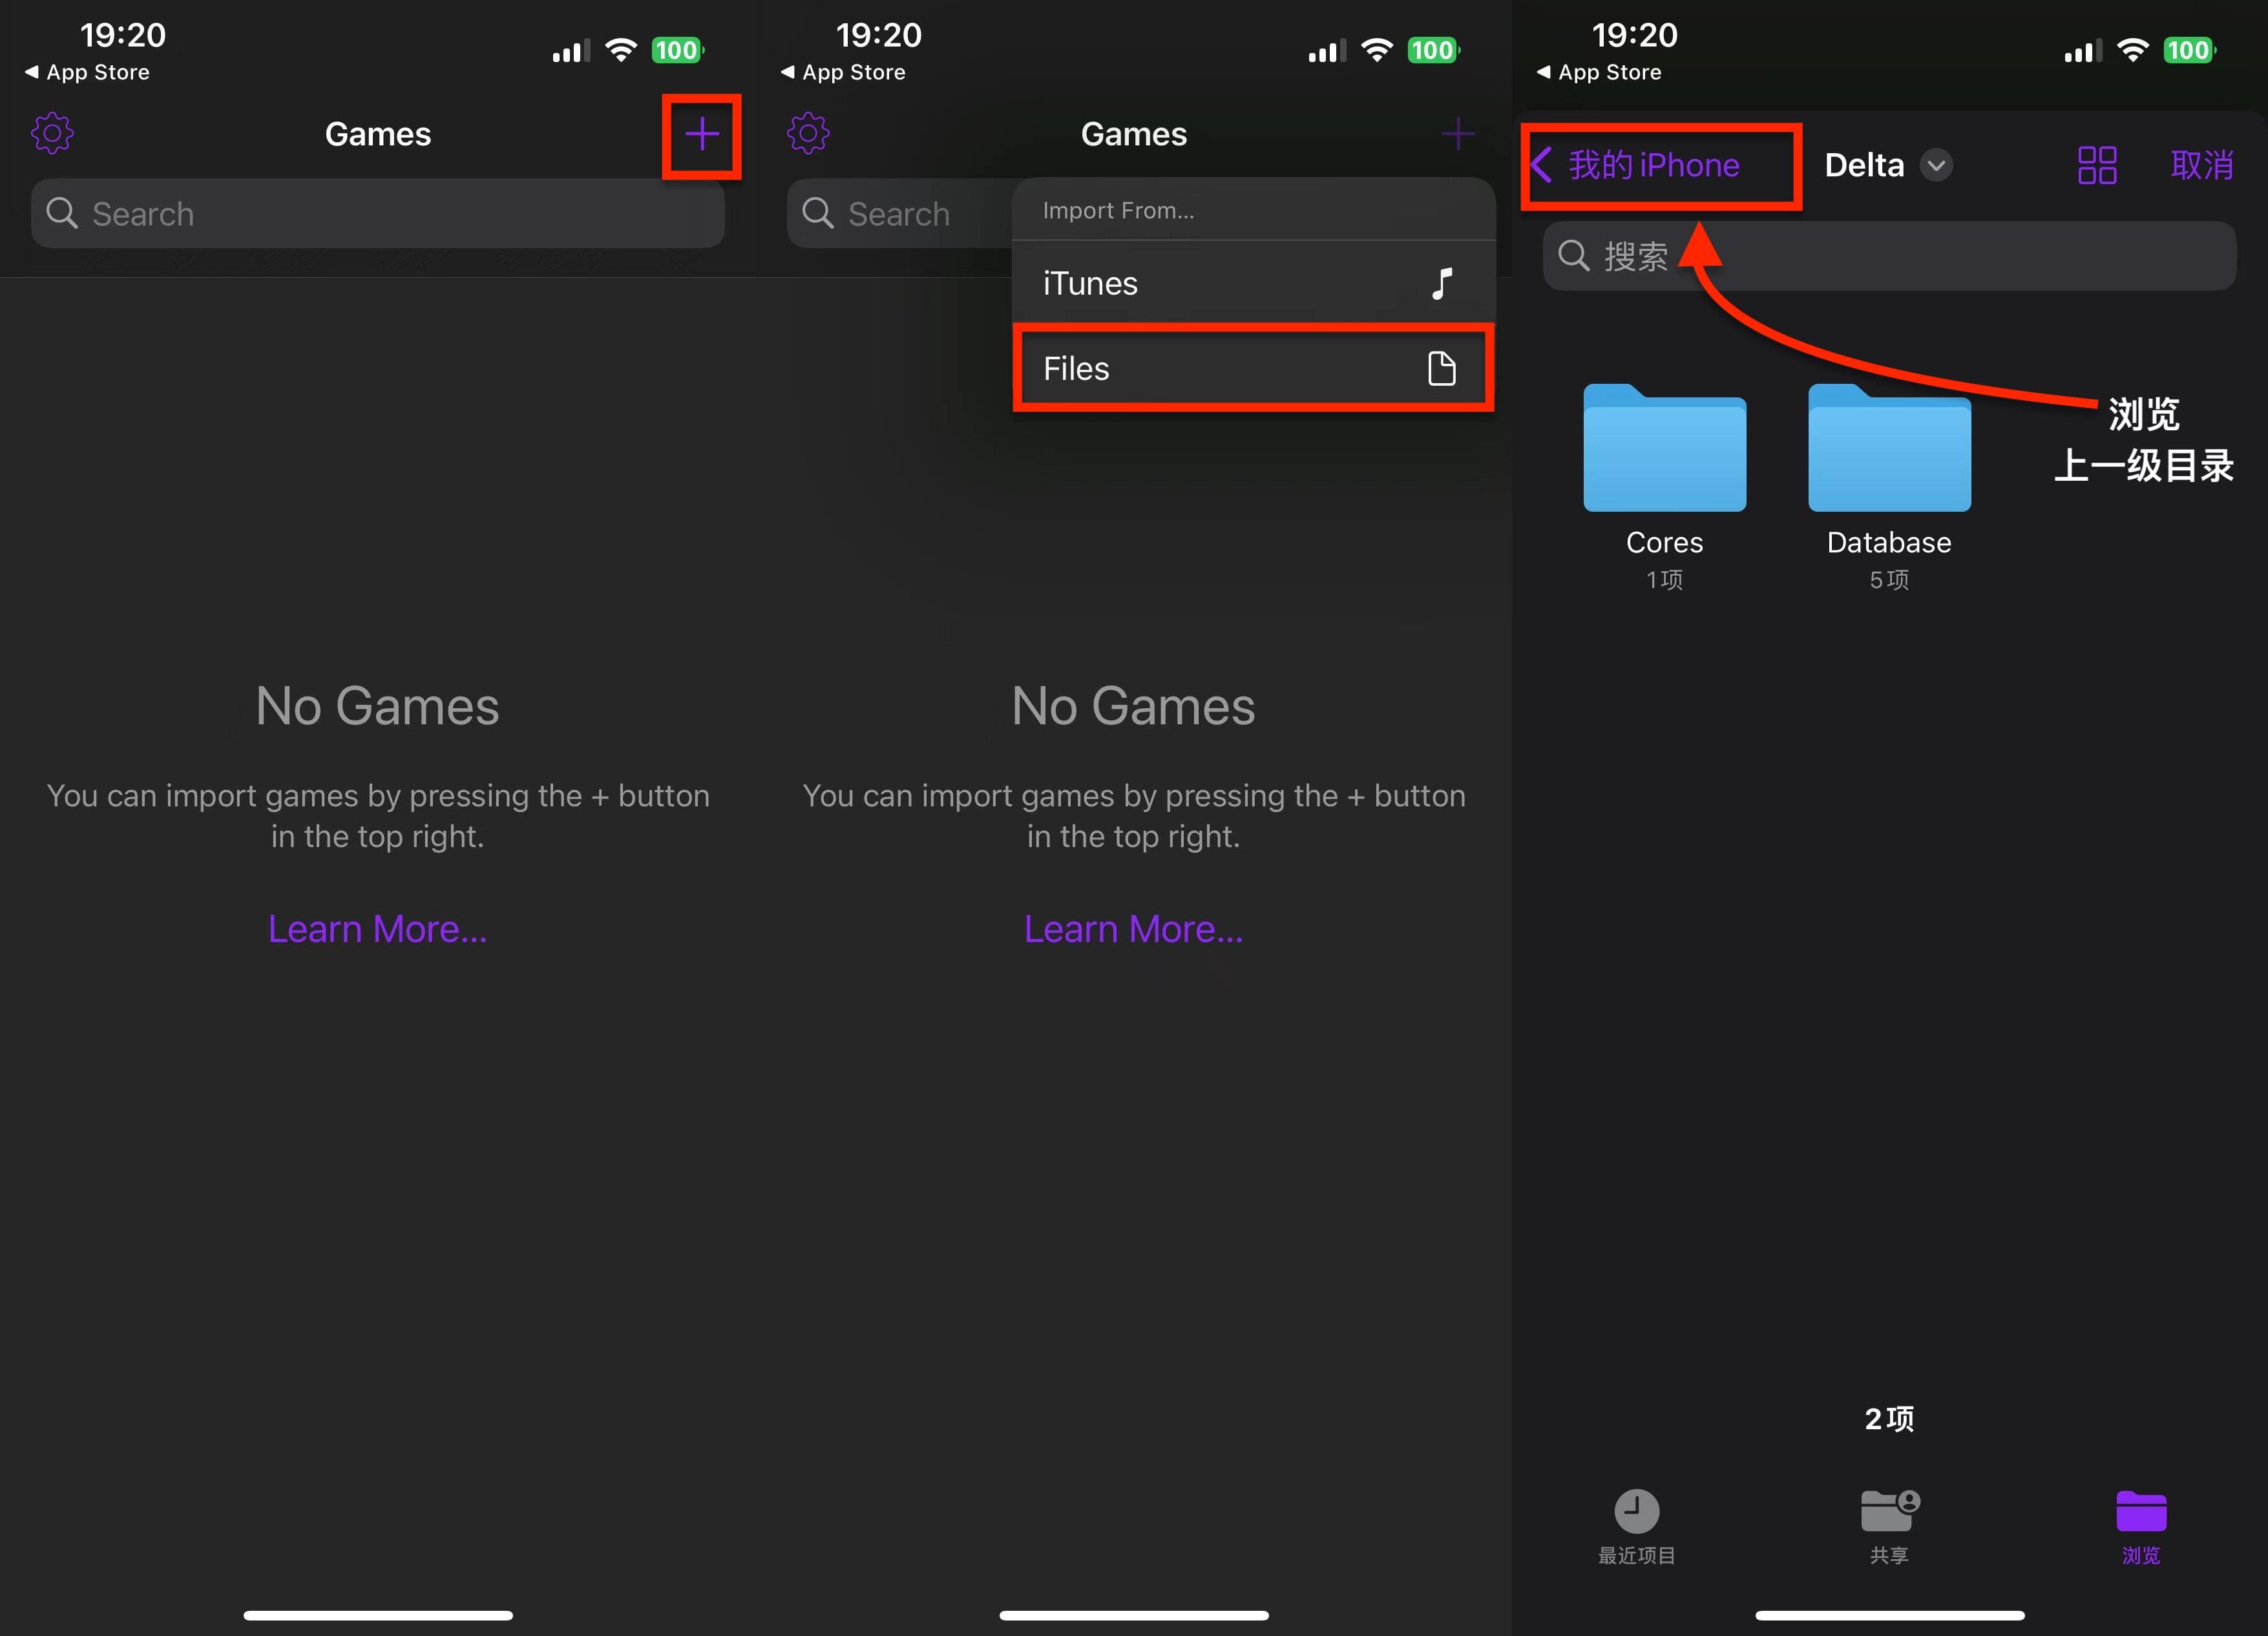Open the Cores folder

click(1664, 450)
